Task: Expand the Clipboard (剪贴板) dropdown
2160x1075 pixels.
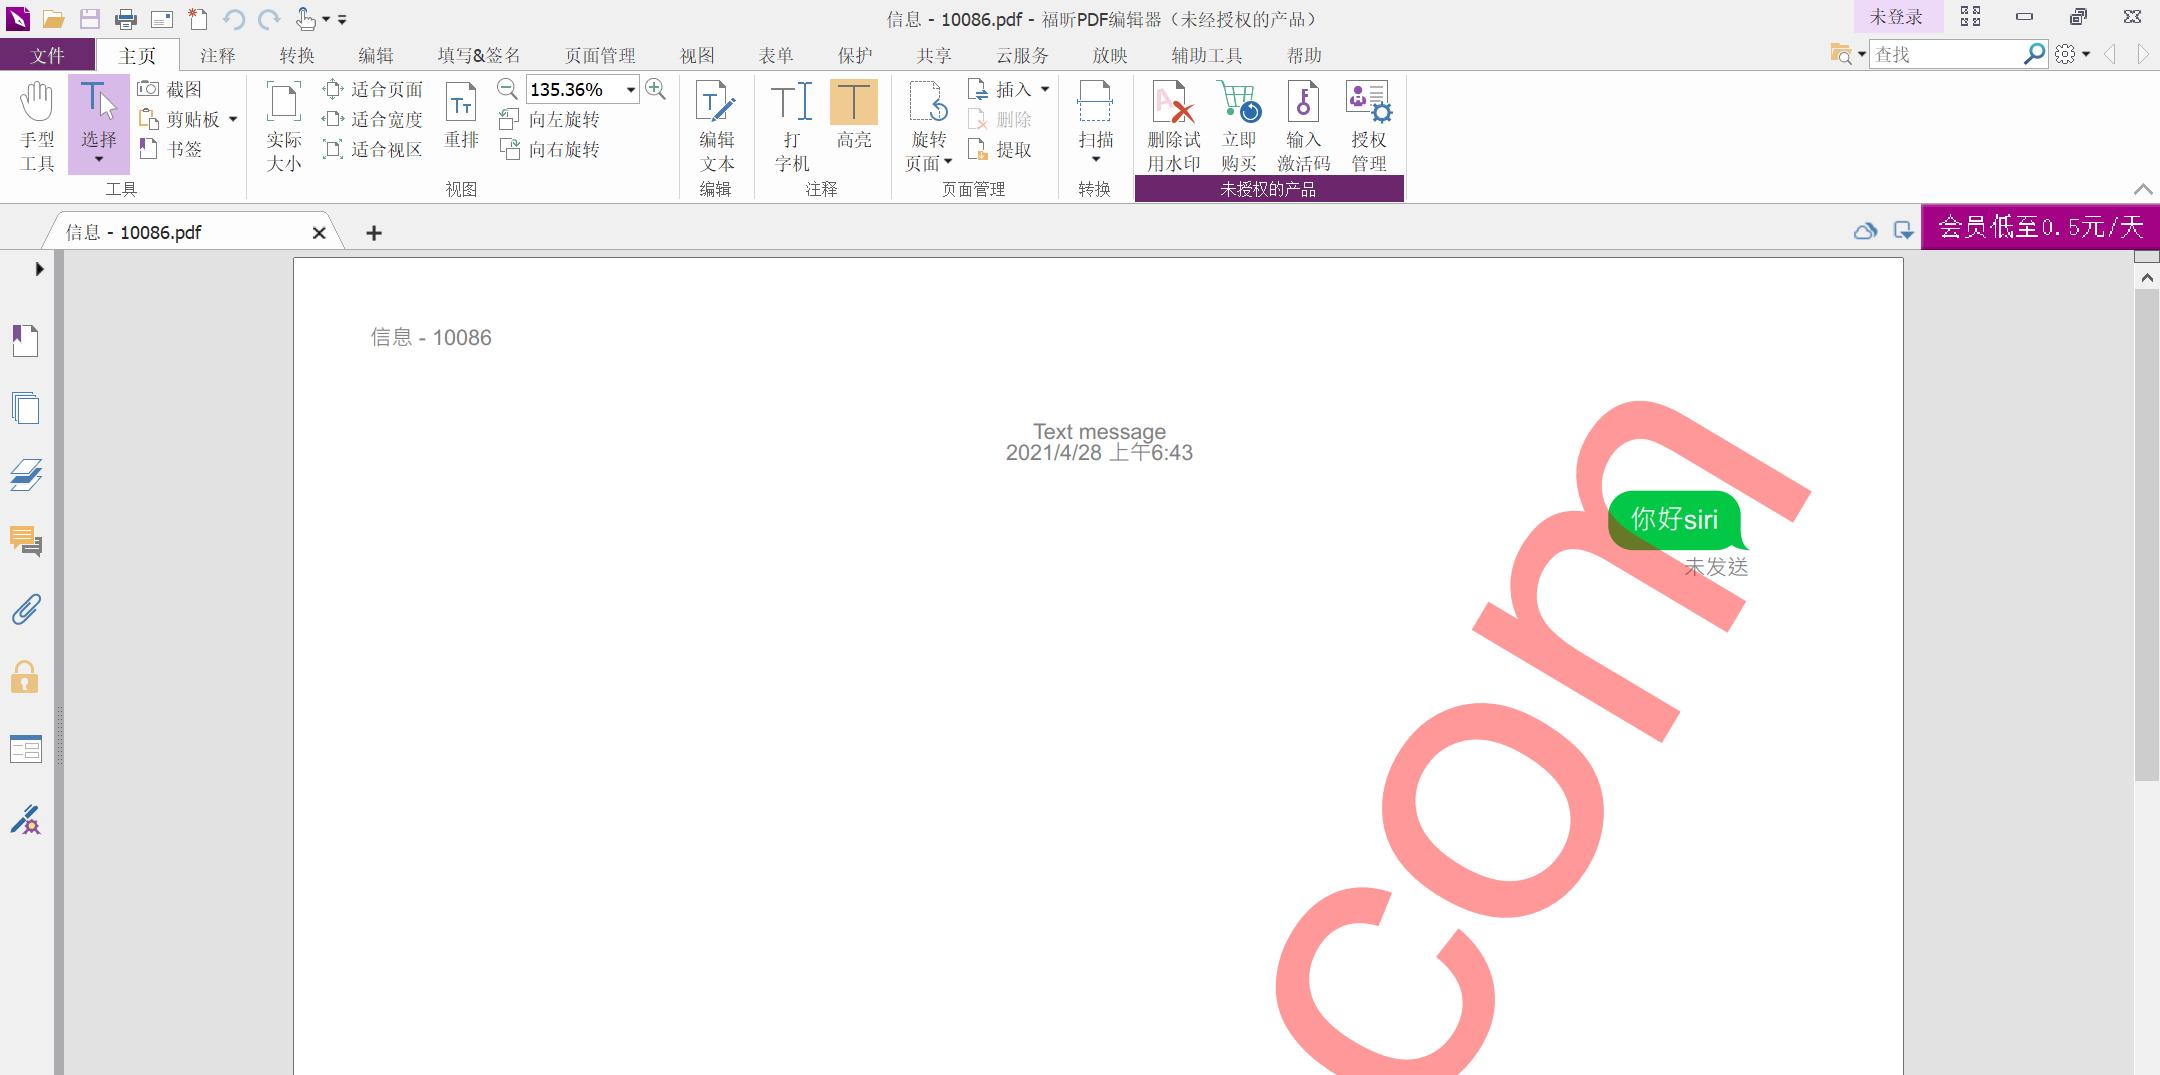Action: (x=233, y=119)
